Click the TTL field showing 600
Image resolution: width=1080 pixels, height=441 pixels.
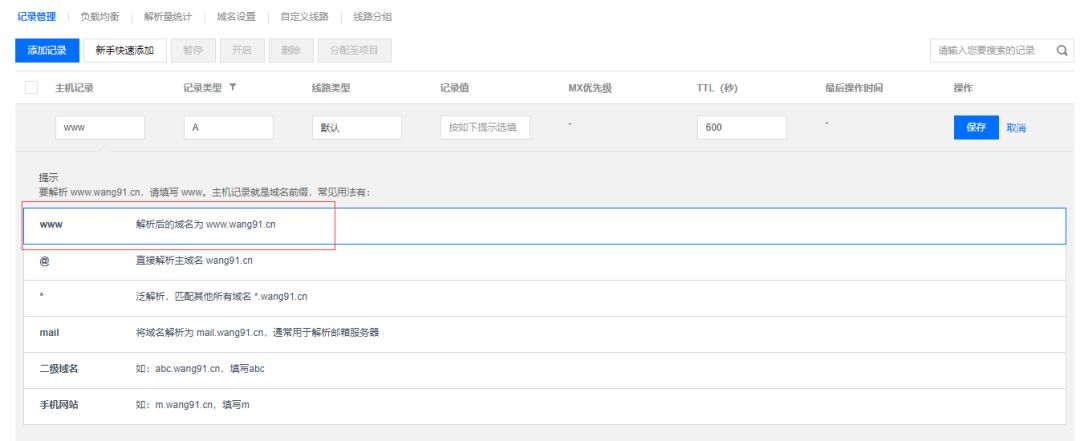click(742, 127)
